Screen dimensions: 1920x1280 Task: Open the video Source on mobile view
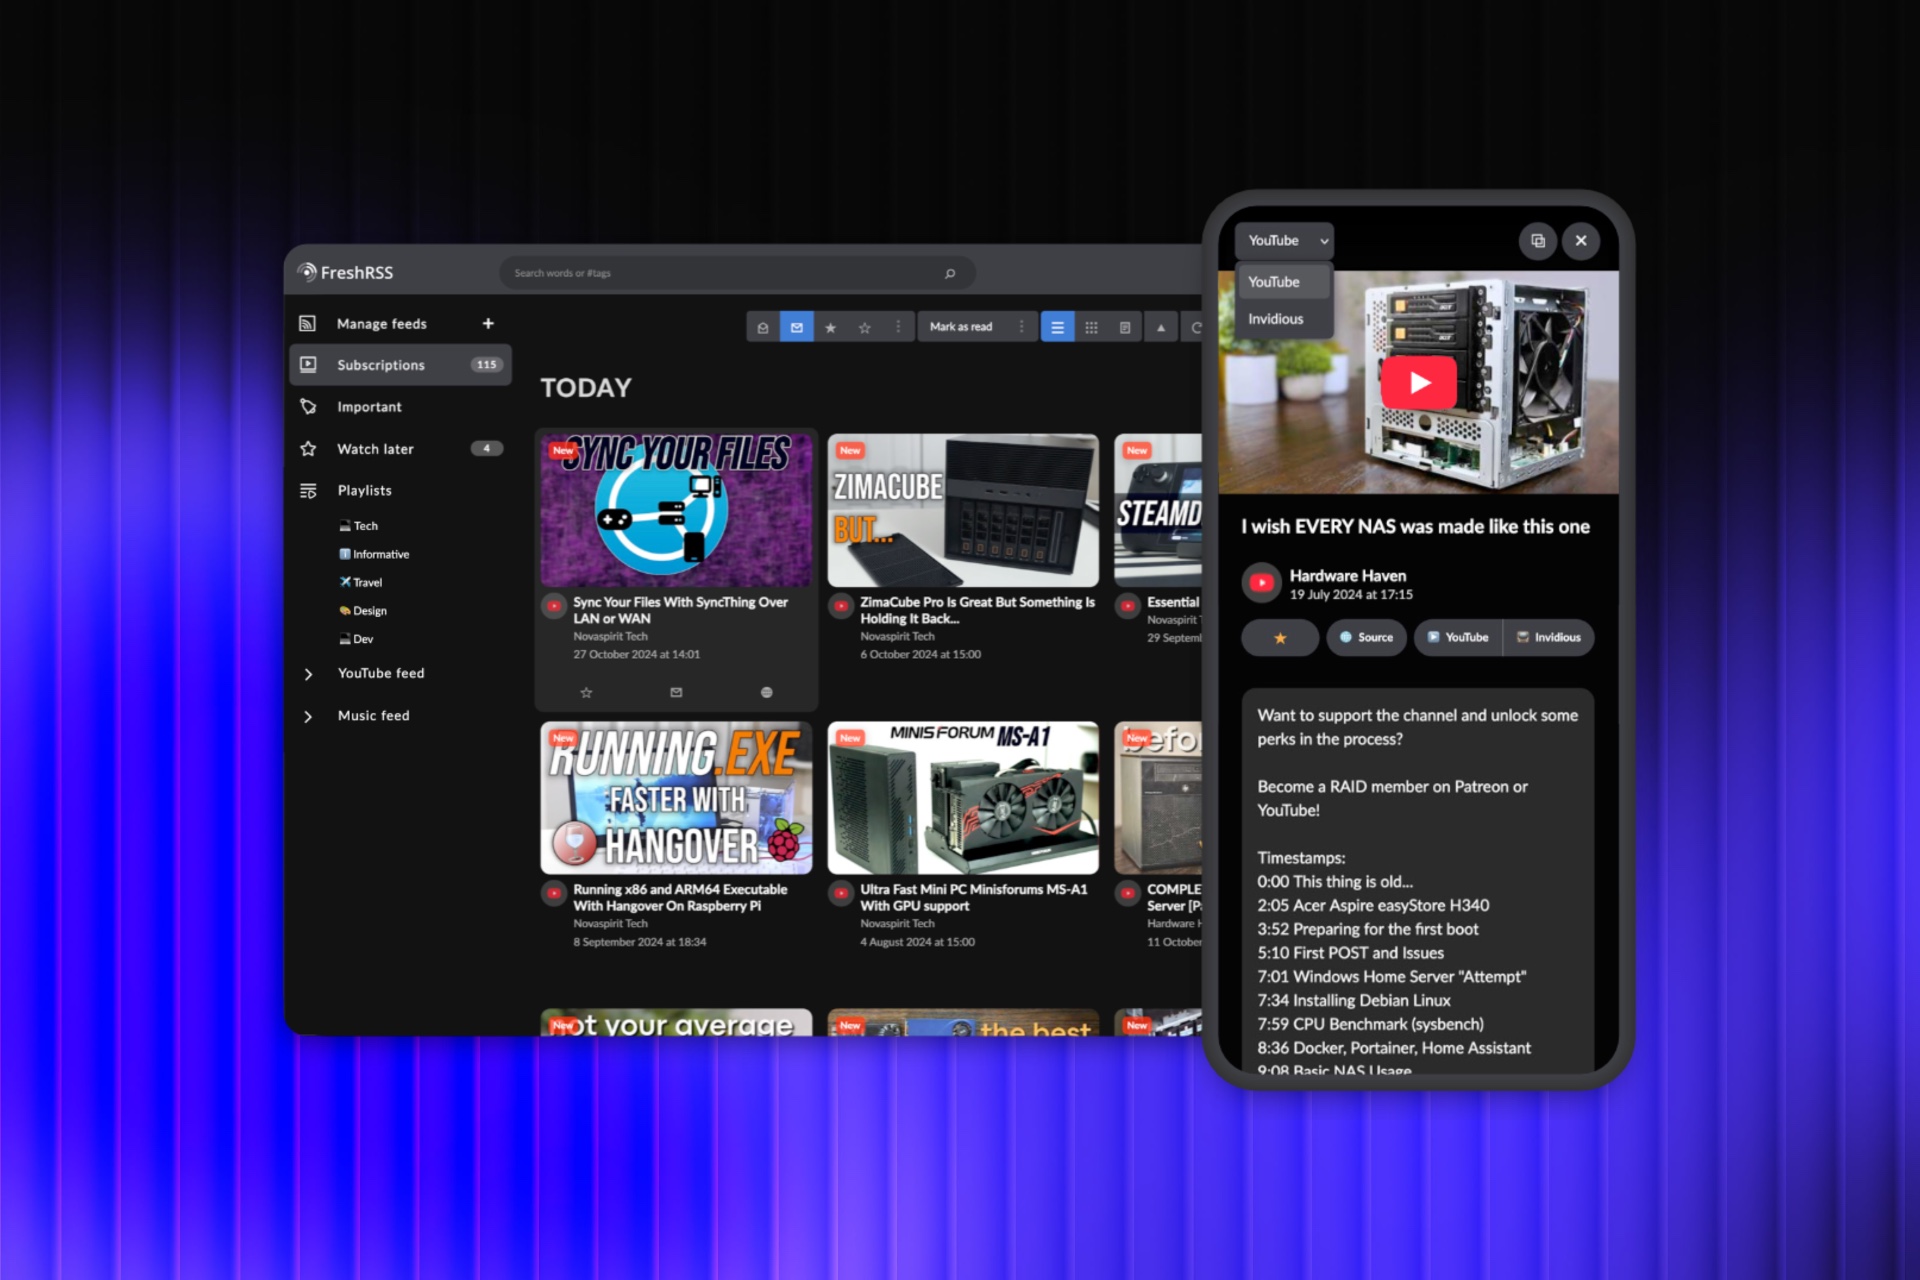(x=1366, y=637)
